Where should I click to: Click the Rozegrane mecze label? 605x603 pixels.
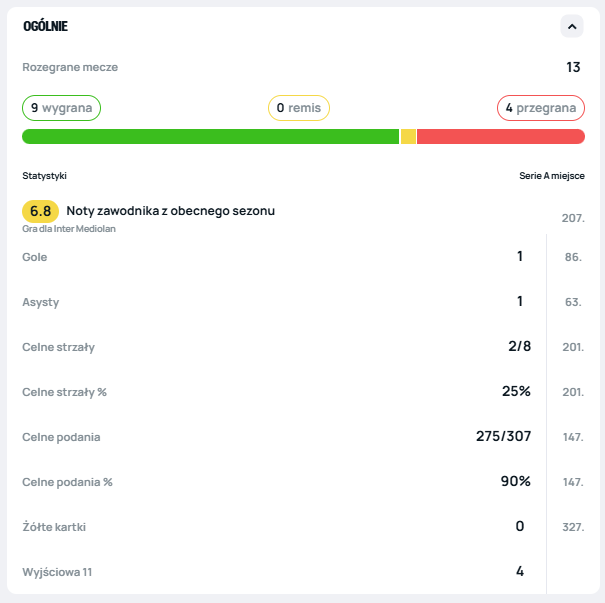[x=70, y=67]
